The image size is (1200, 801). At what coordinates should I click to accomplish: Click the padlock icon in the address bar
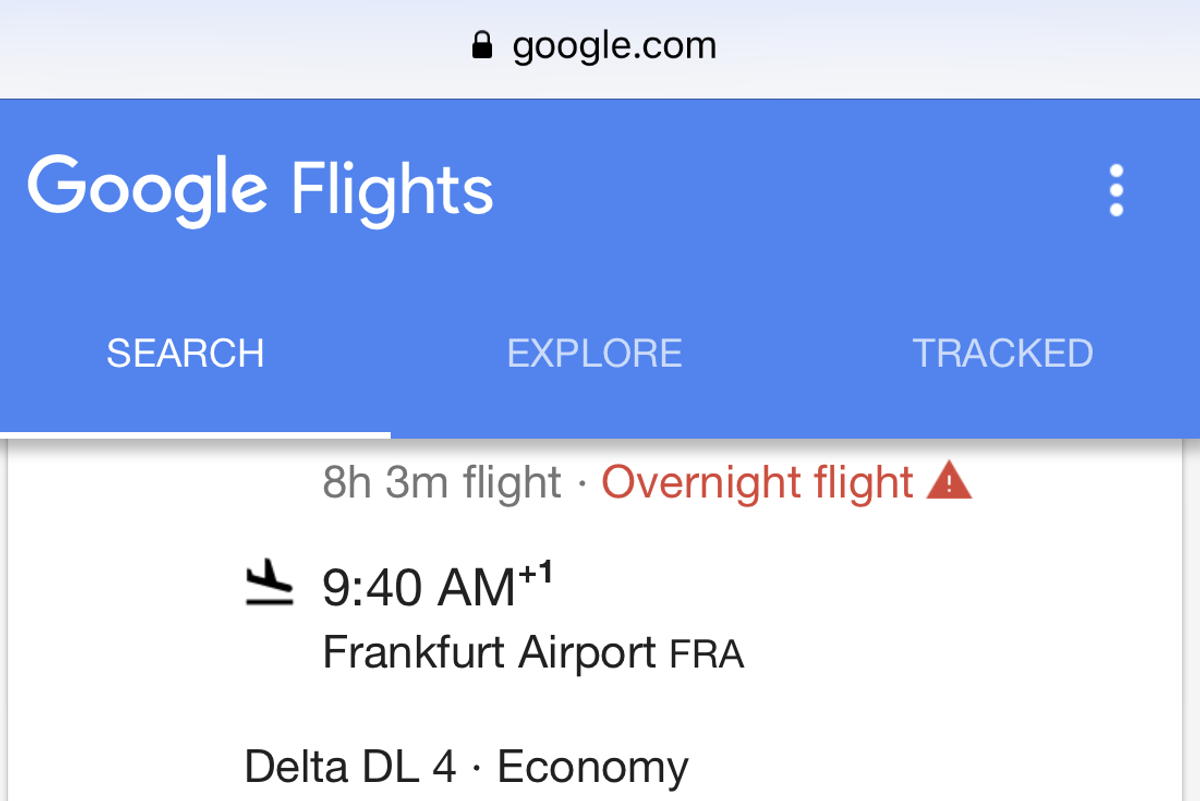483,44
